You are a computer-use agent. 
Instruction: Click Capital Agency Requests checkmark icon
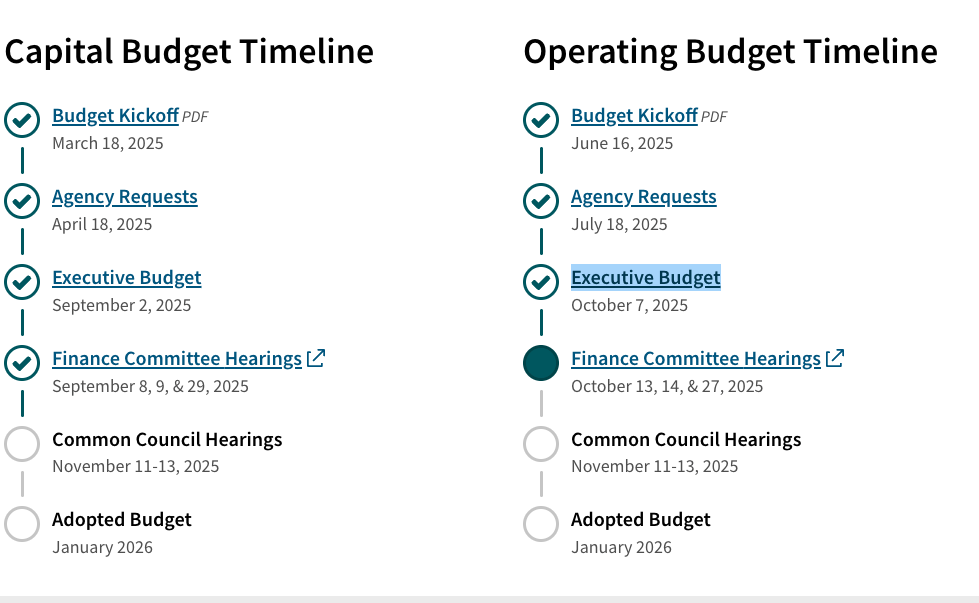(22, 201)
